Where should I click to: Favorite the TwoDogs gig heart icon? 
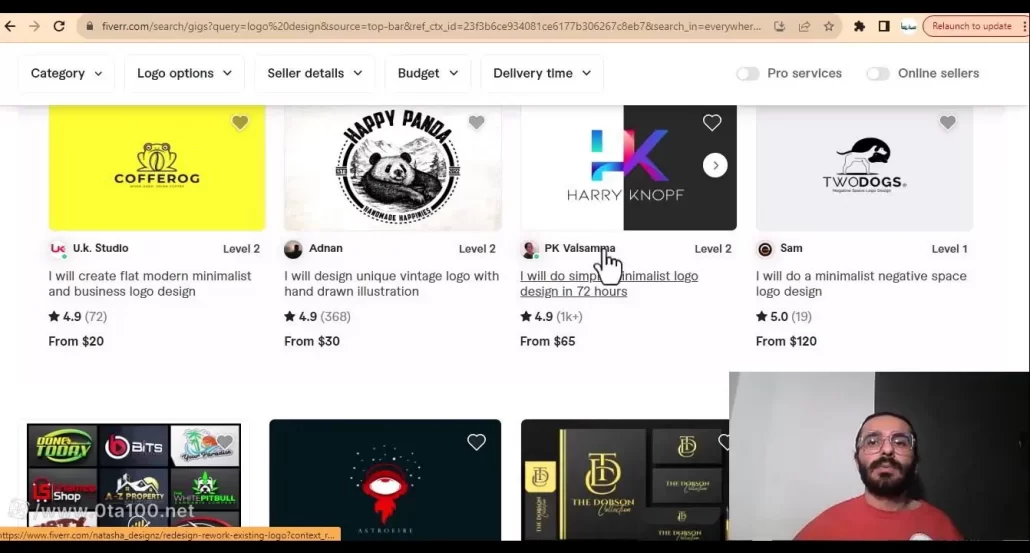[947, 122]
